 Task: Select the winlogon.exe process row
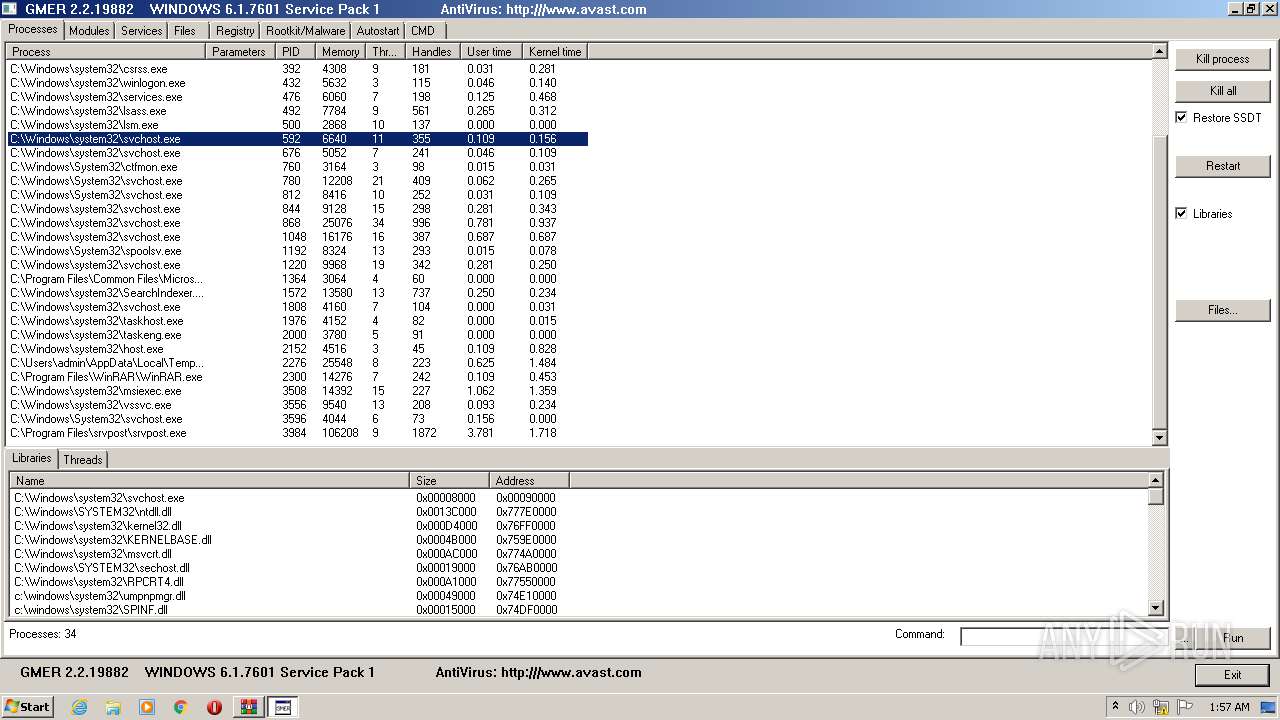(x=298, y=83)
